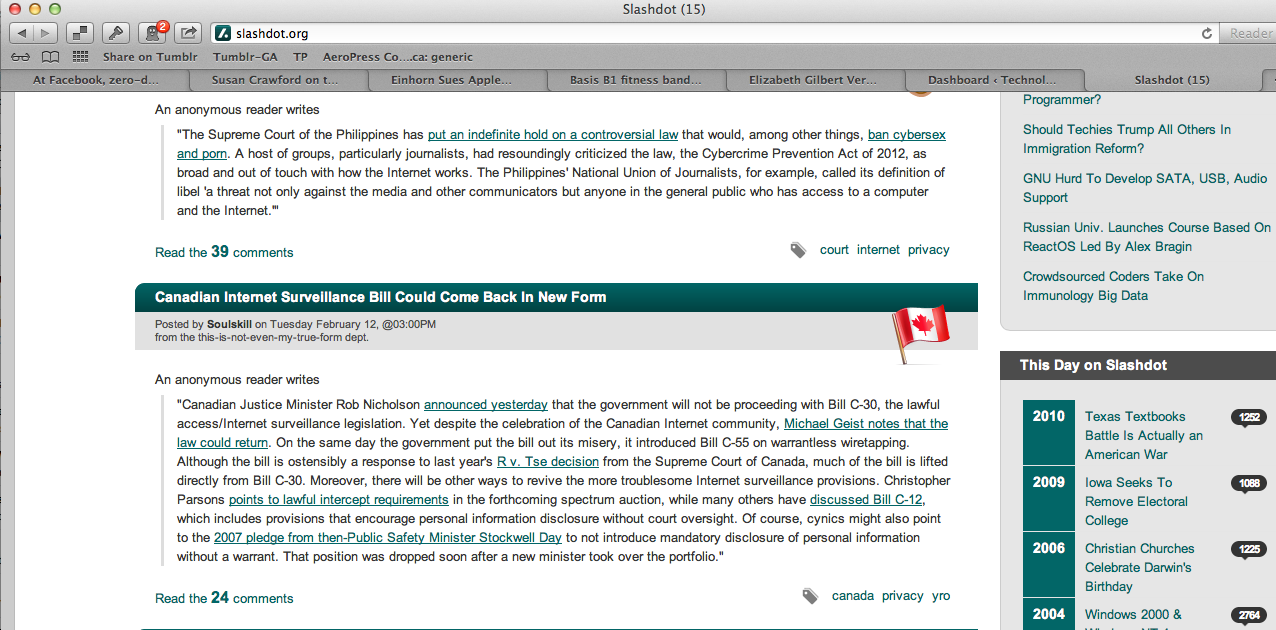The height and width of the screenshot is (630, 1276).
Task: Open the Canadian Internet Surveillance Bill headline
Action: click(380, 297)
